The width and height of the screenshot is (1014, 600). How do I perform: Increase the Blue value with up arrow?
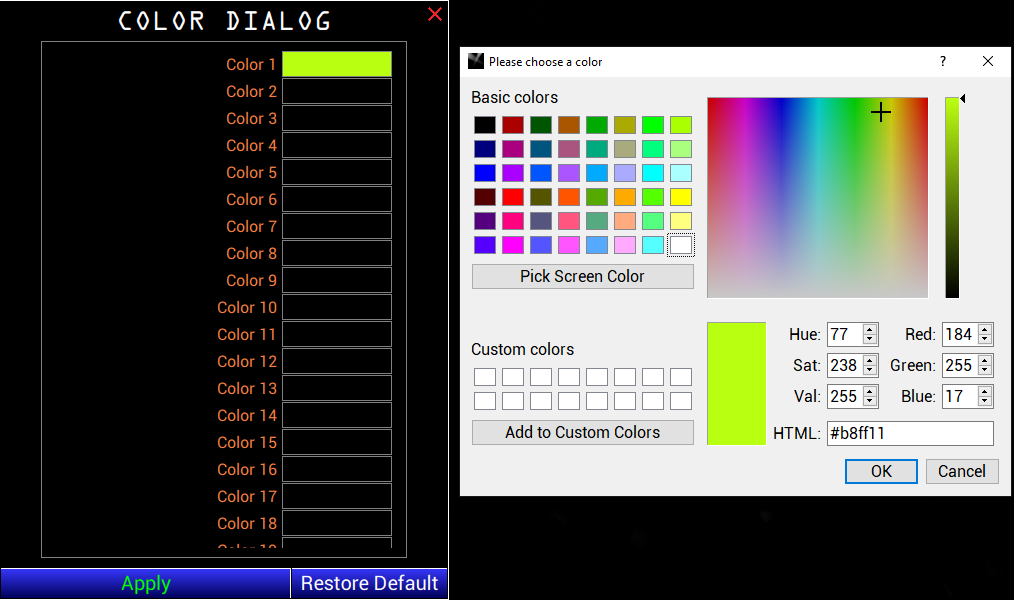point(986,392)
